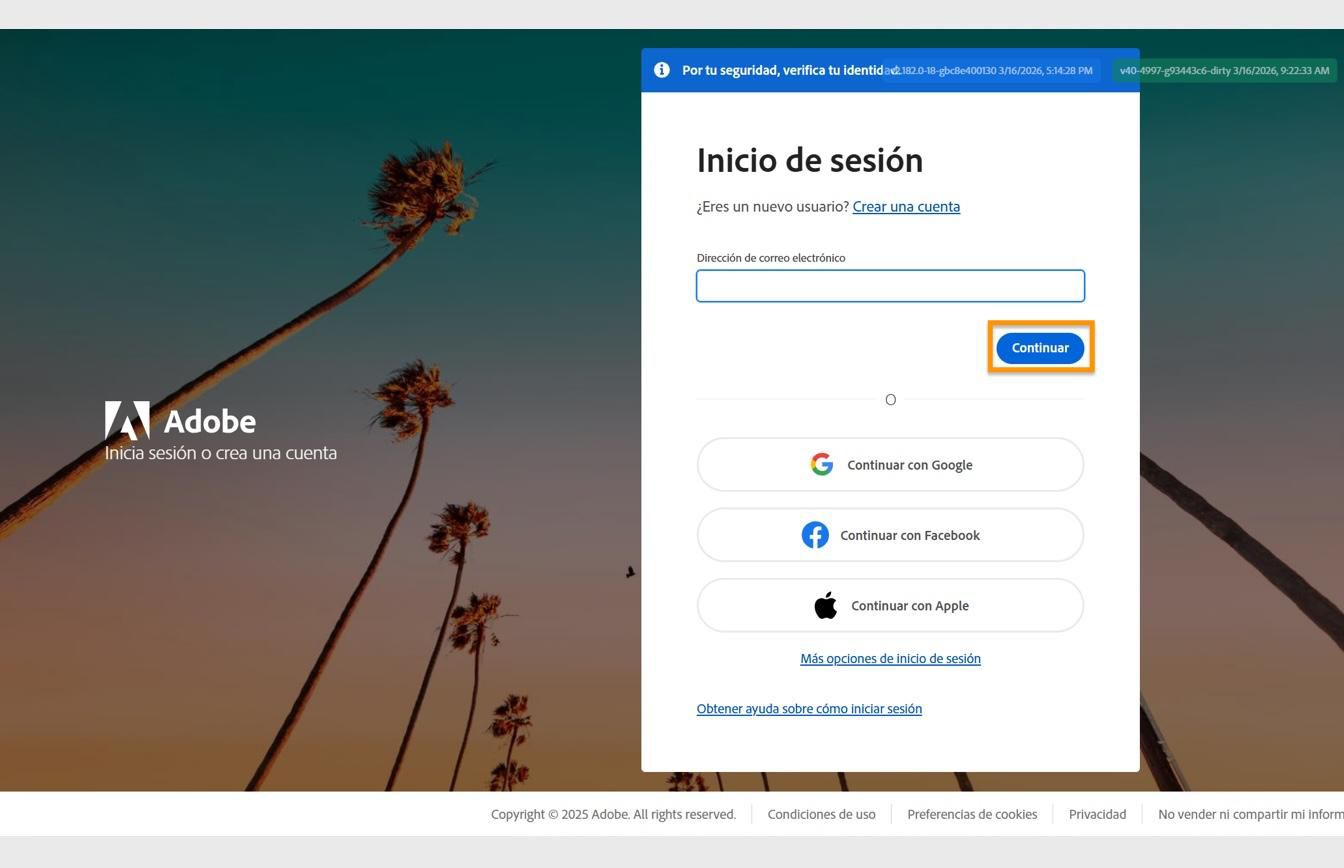Screen dimensions: 1344x868
Task: Click the version badge at top right
Action: coord(1224,71)
